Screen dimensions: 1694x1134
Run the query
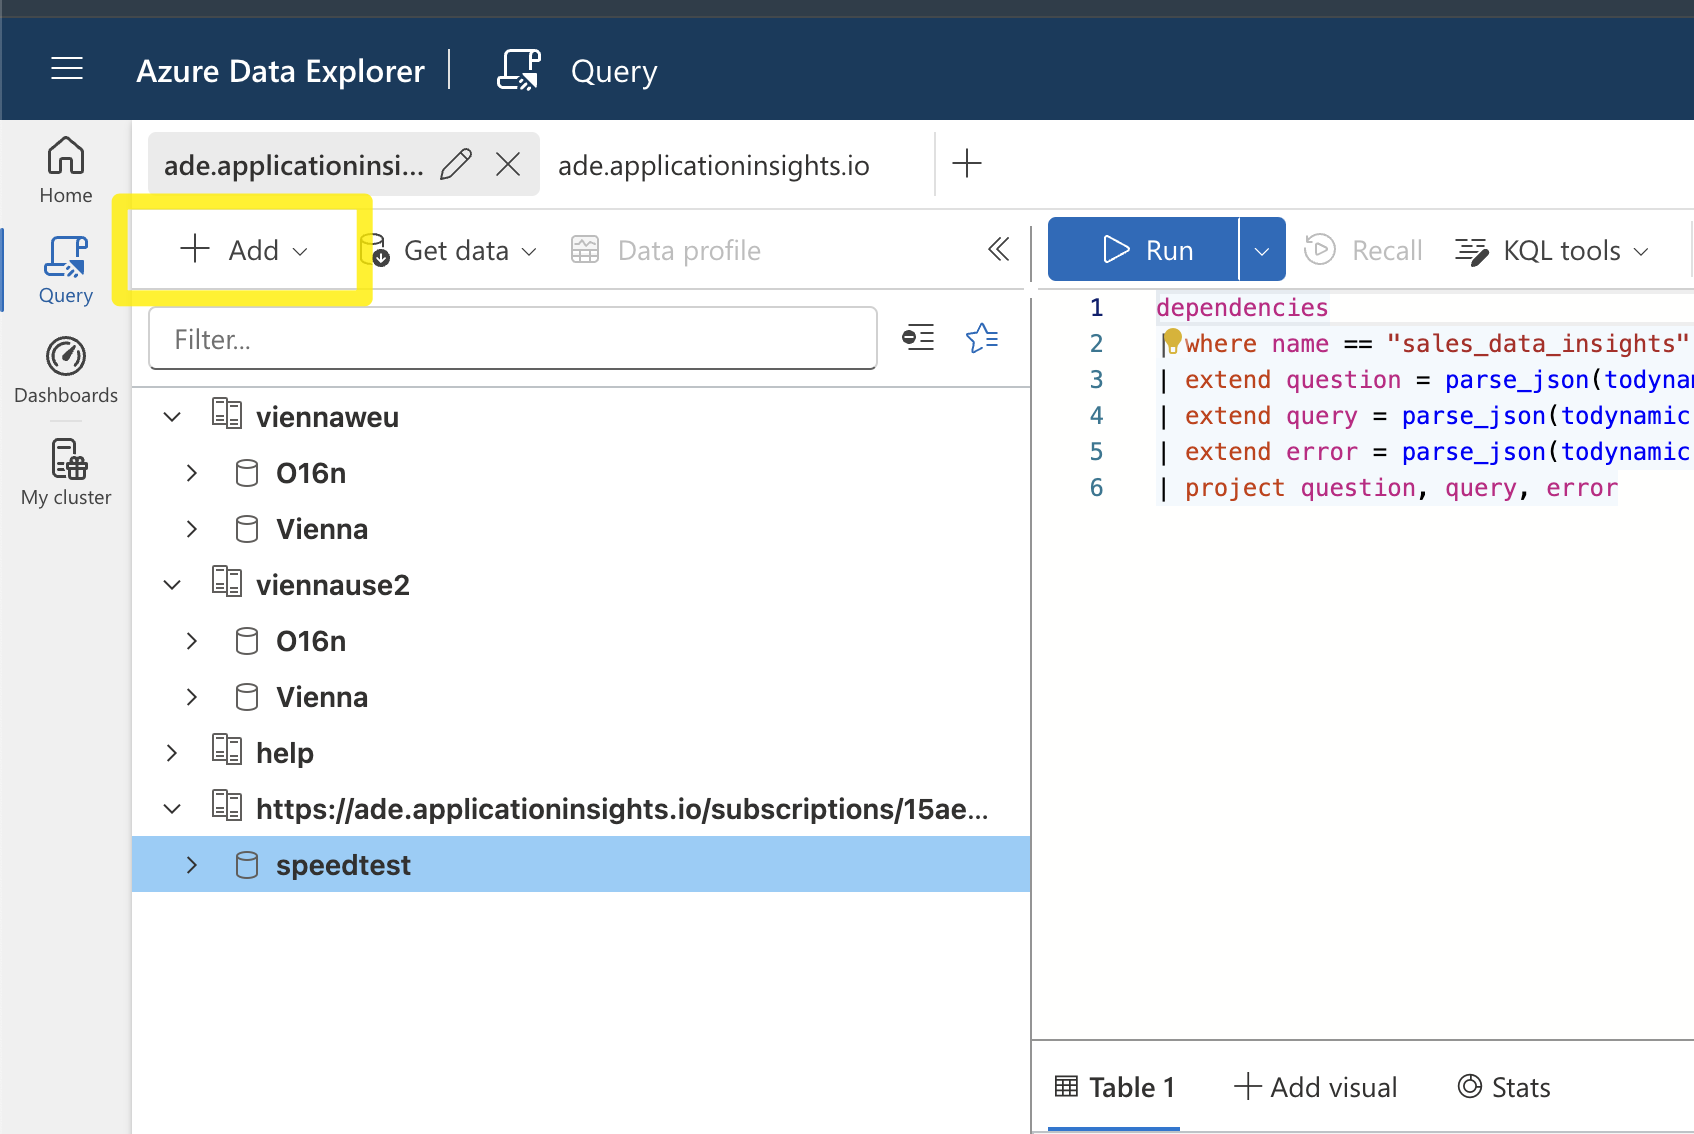[1143, 250]
